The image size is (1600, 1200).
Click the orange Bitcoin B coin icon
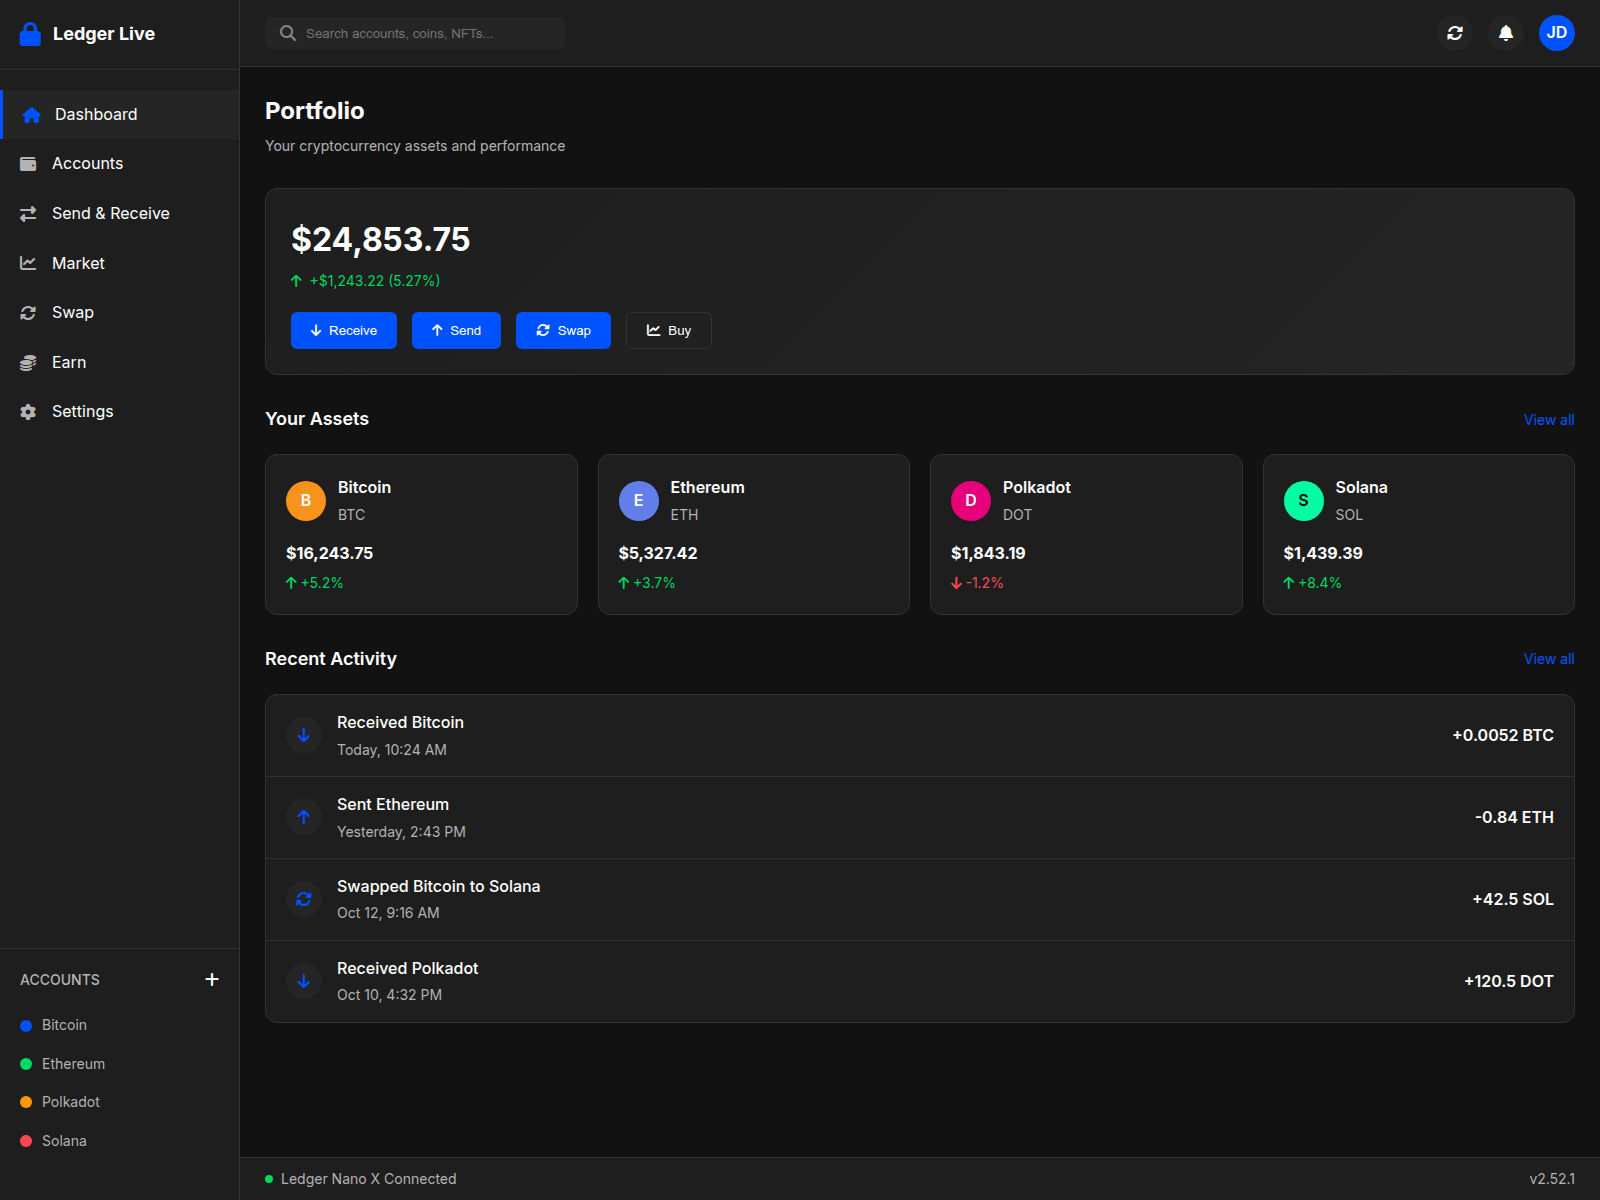click(306, 501)
